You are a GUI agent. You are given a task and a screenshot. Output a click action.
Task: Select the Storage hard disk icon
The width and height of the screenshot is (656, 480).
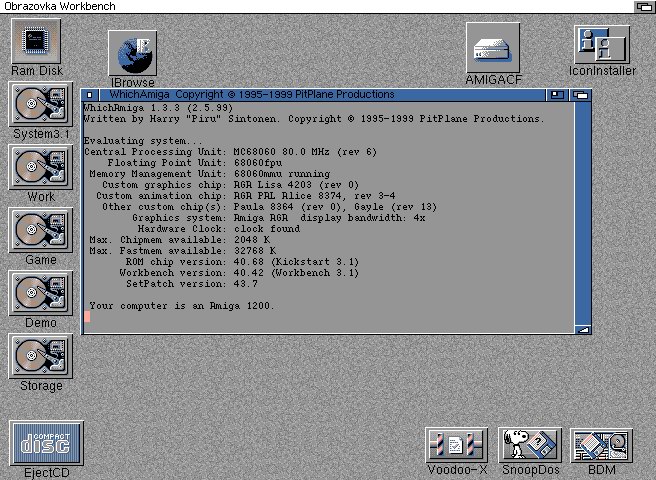41,356
